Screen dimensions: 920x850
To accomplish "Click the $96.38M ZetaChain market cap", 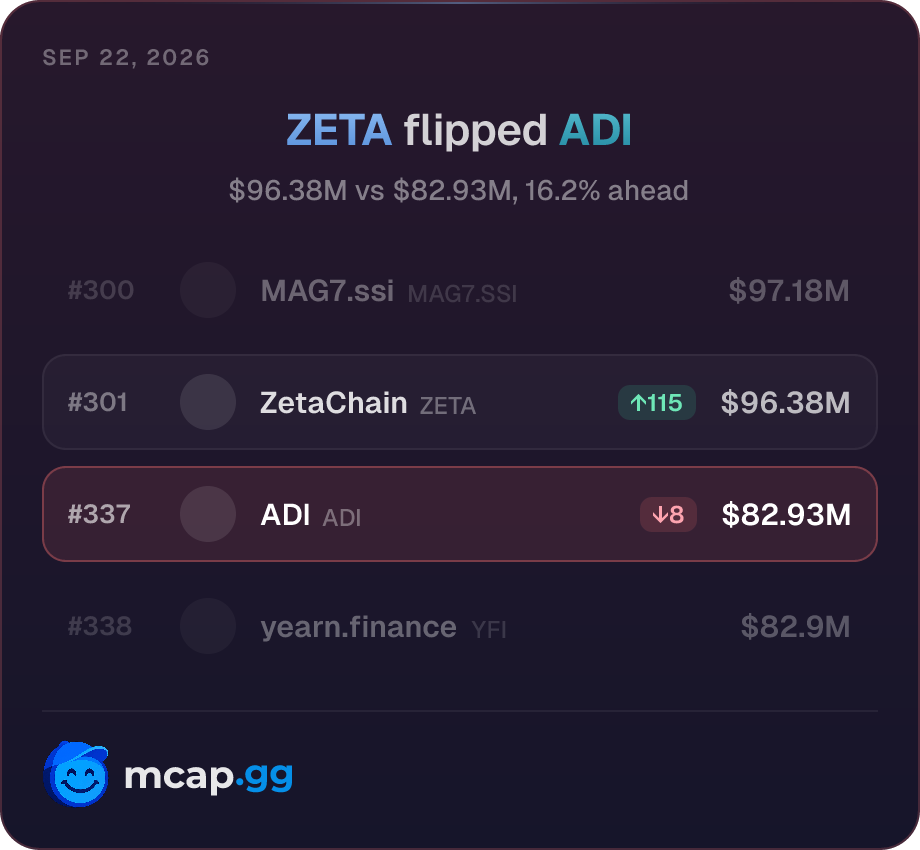I will coord(786,402).
